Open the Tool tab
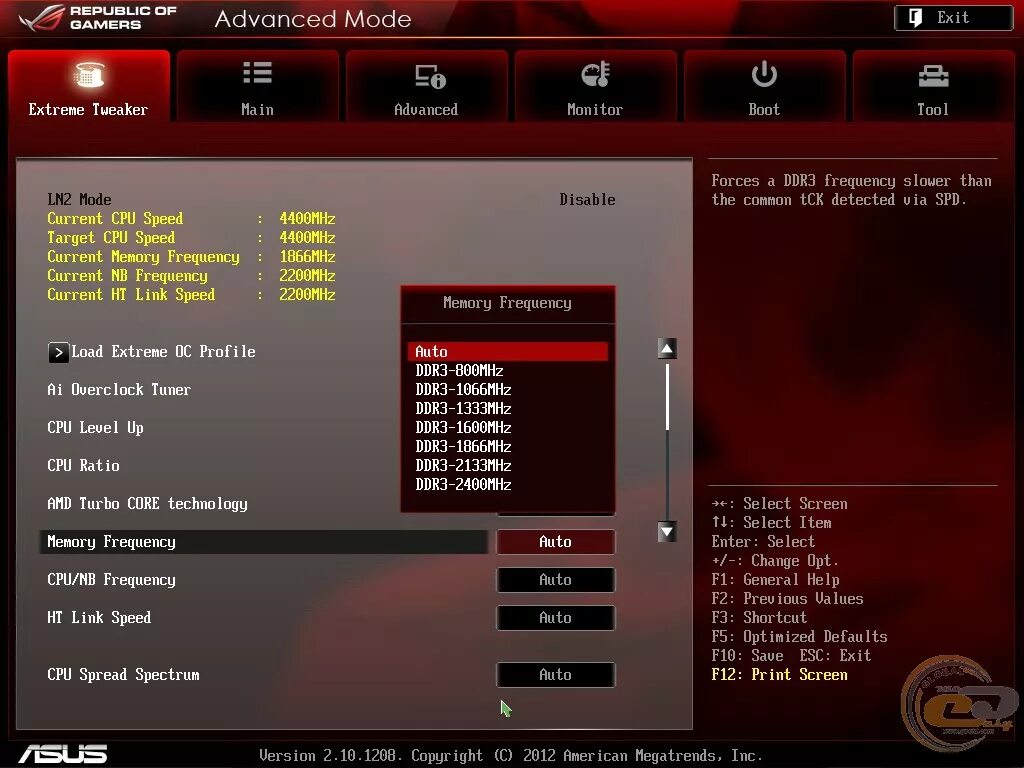 933,86
